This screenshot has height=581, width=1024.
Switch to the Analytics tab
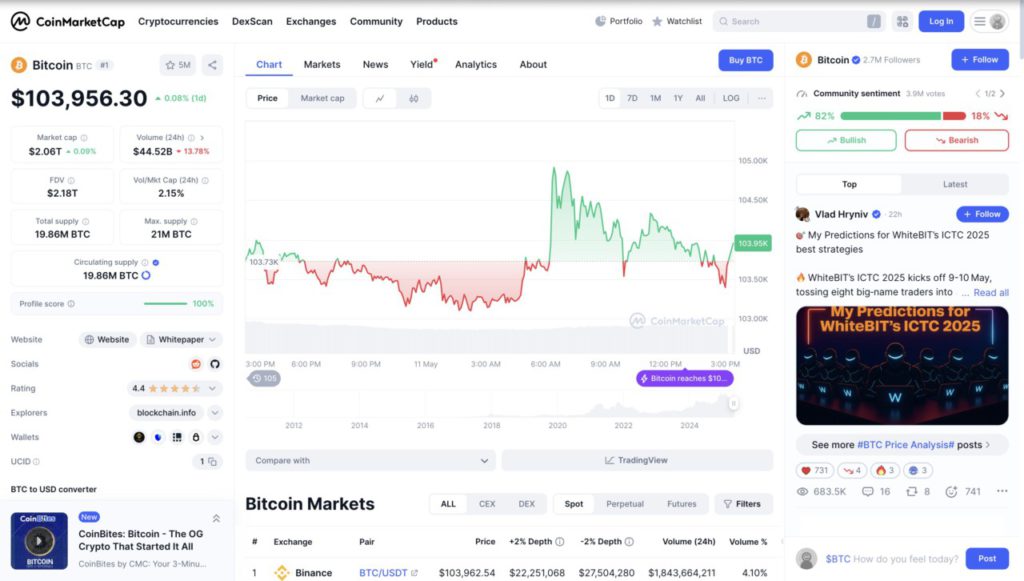[x=475, y=65]
